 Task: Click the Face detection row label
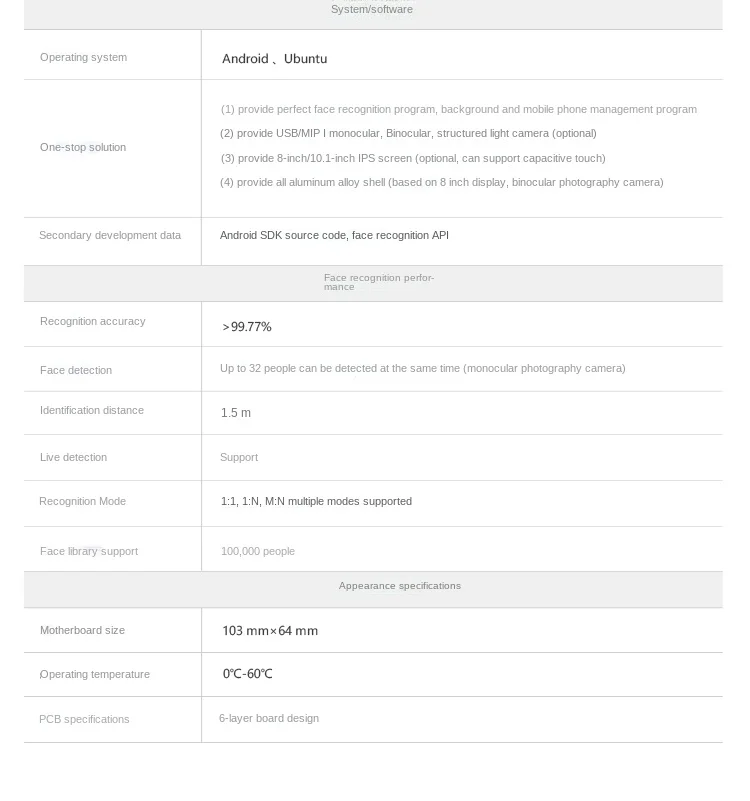tap(76, 371)
